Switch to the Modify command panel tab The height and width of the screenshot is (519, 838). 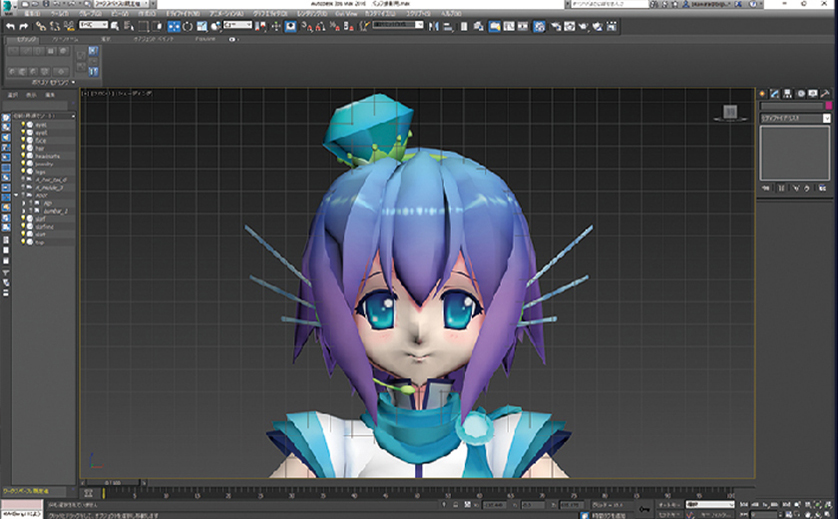774,94
